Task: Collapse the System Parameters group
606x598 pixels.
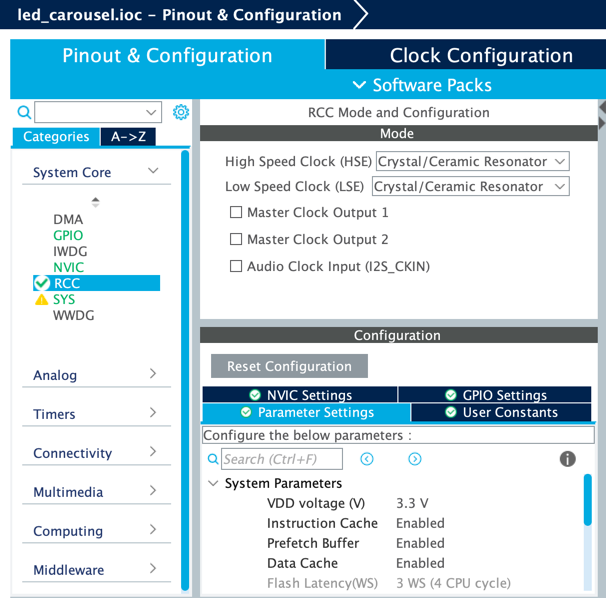Action: tap(213, 483)
